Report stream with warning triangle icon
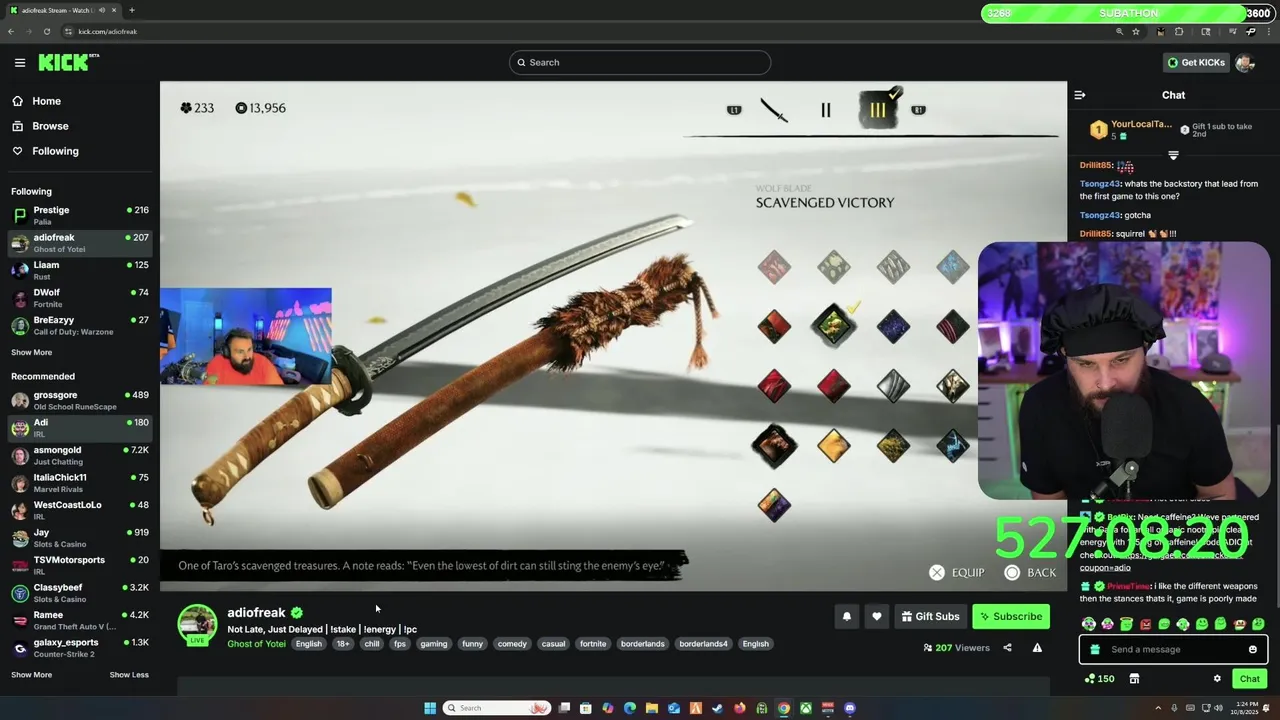 coord(1037,648)
